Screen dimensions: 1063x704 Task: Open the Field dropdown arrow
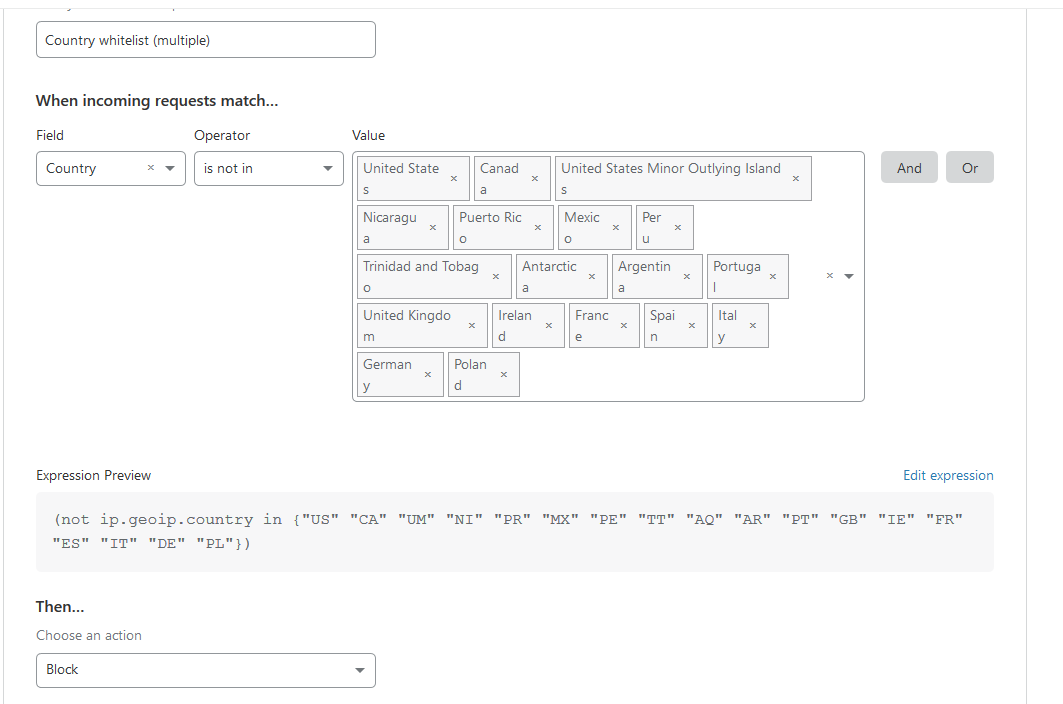coord(170,168)
